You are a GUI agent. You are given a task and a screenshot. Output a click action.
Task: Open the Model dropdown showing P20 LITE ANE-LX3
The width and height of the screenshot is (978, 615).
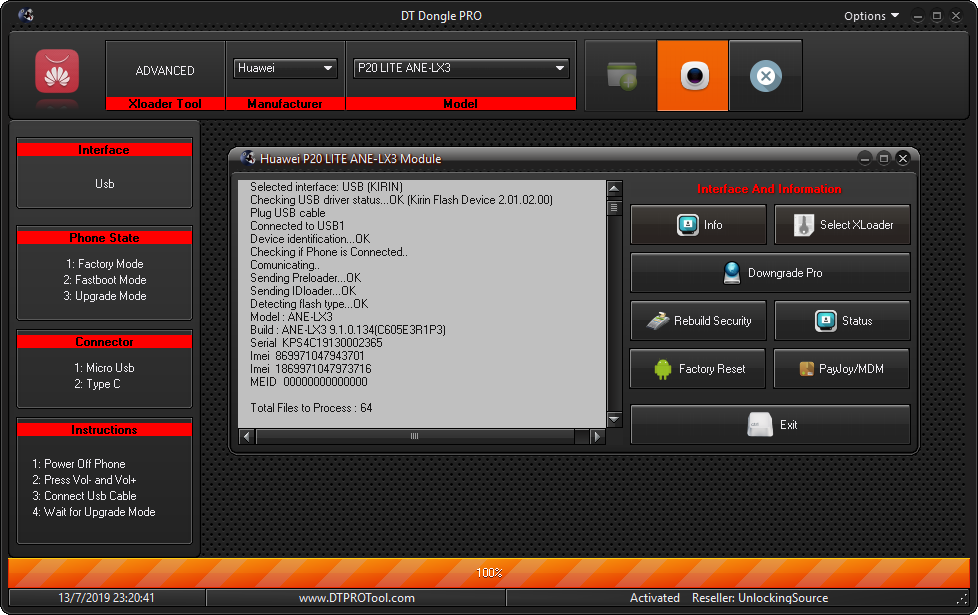[x=461, y=68]
